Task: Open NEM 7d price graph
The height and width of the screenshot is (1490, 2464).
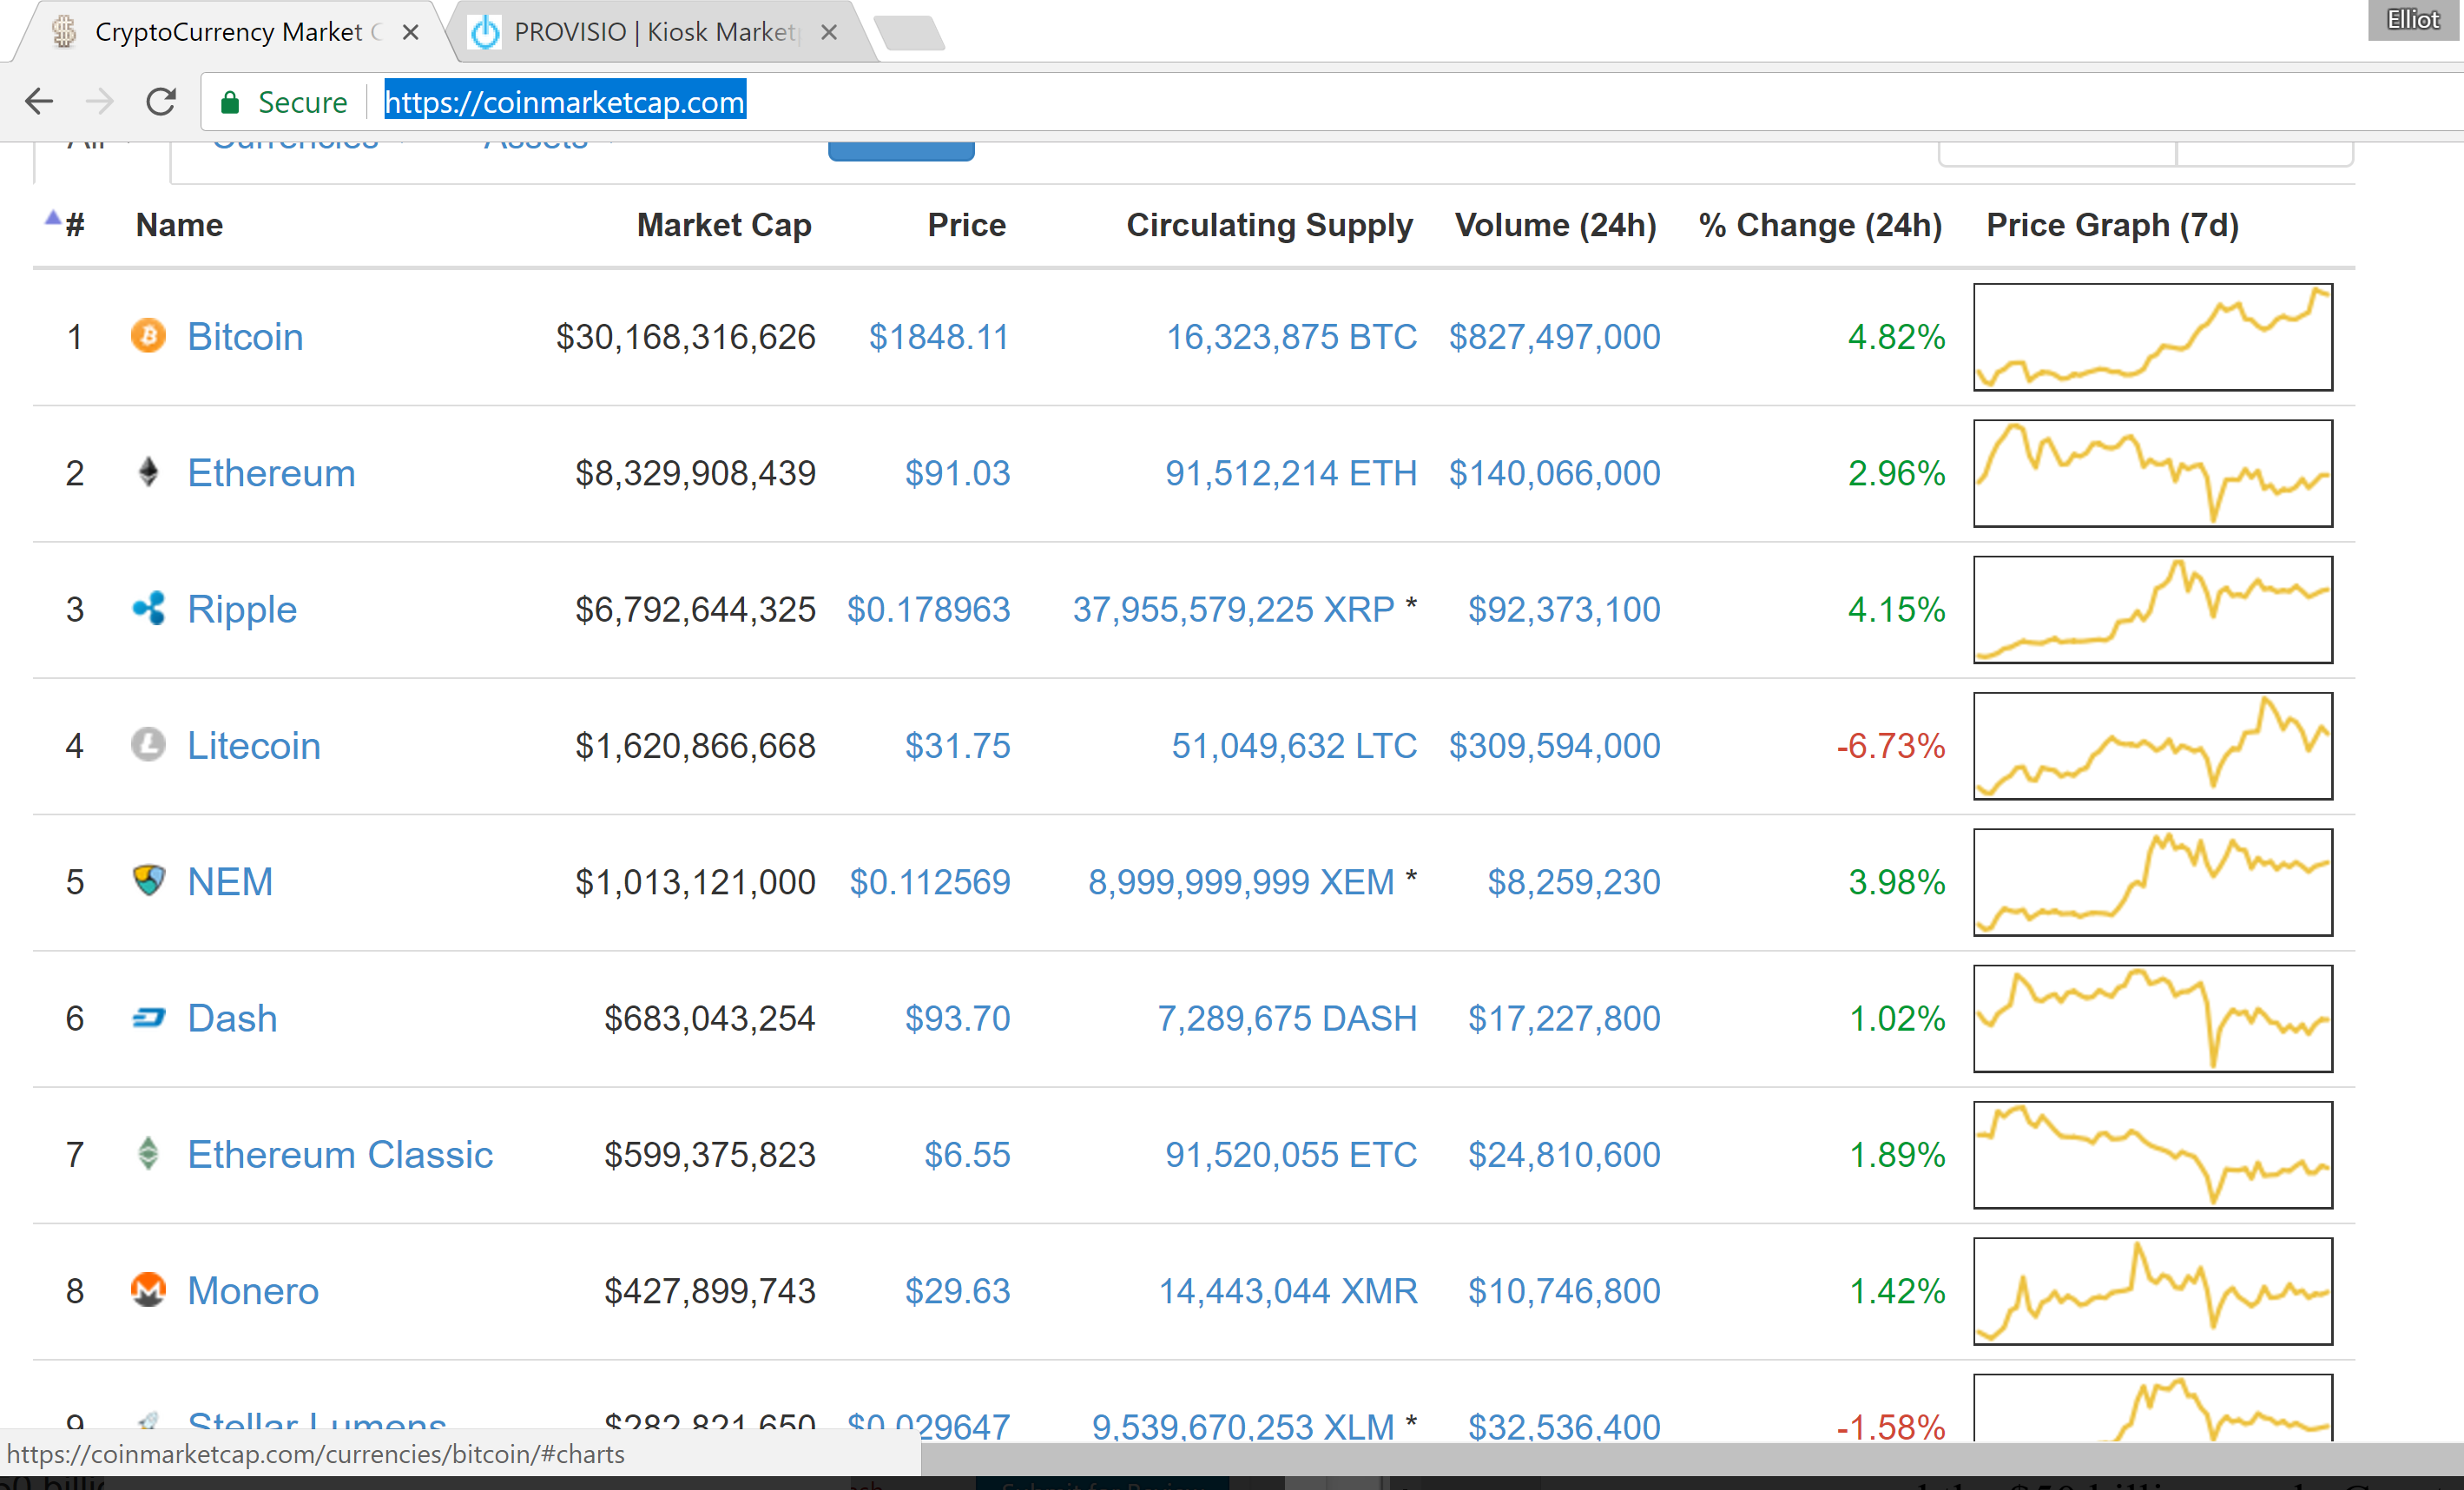Action: click(2152, 881)
